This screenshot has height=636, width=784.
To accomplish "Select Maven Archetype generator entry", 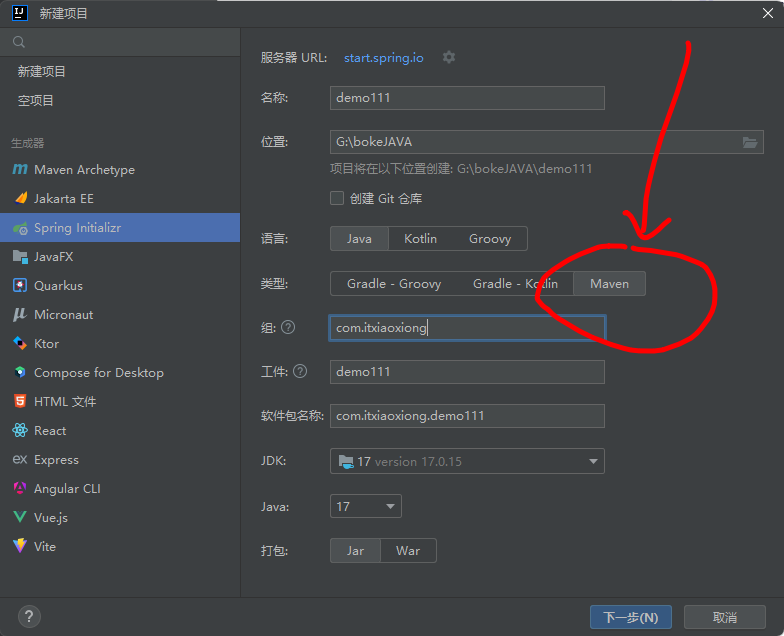I will [x=120, y=170].
